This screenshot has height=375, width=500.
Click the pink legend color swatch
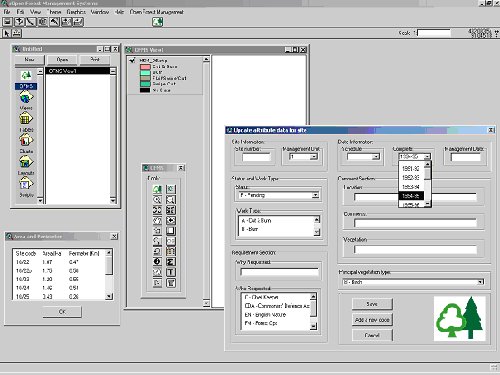(145, 67)
